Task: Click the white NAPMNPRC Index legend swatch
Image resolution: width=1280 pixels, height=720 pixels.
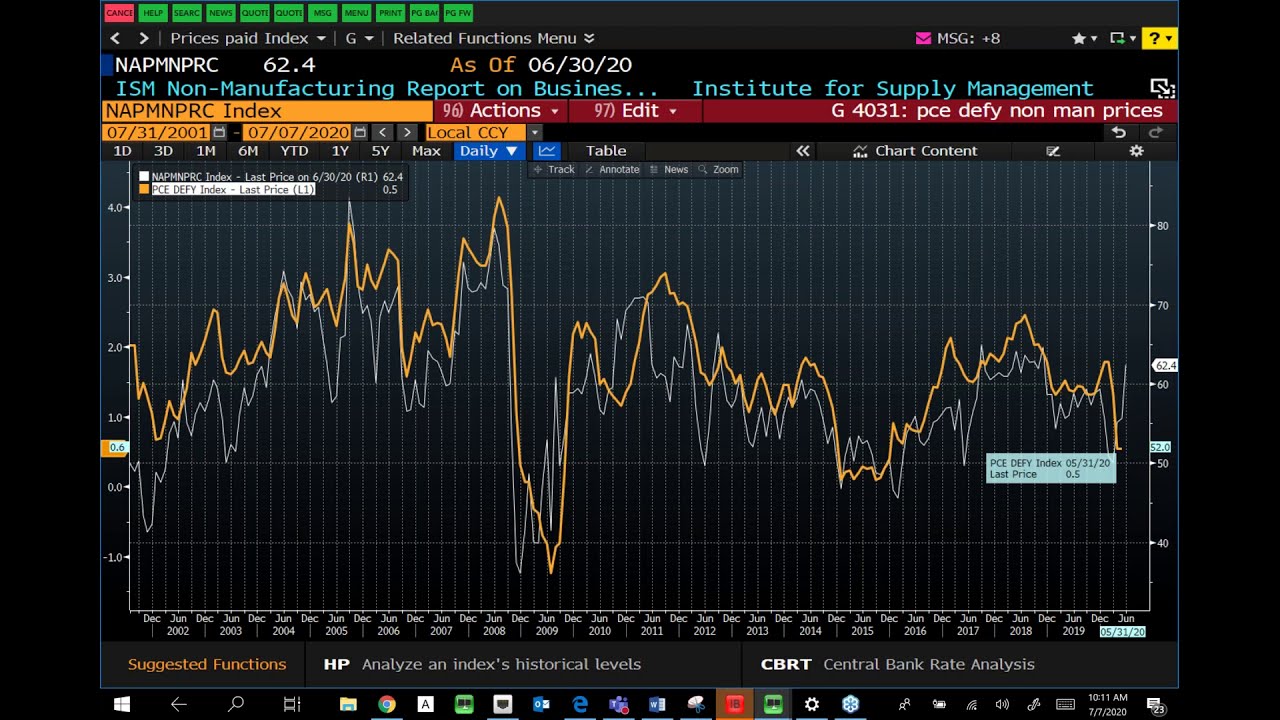Action: click(x=145, y=177)
